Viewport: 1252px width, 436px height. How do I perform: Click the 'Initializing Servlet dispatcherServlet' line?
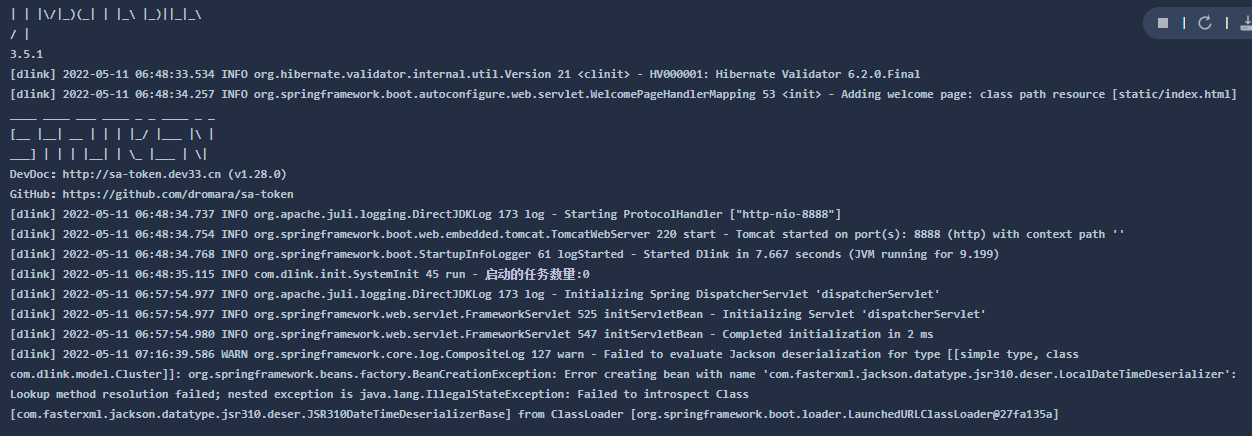coord(498,314)
